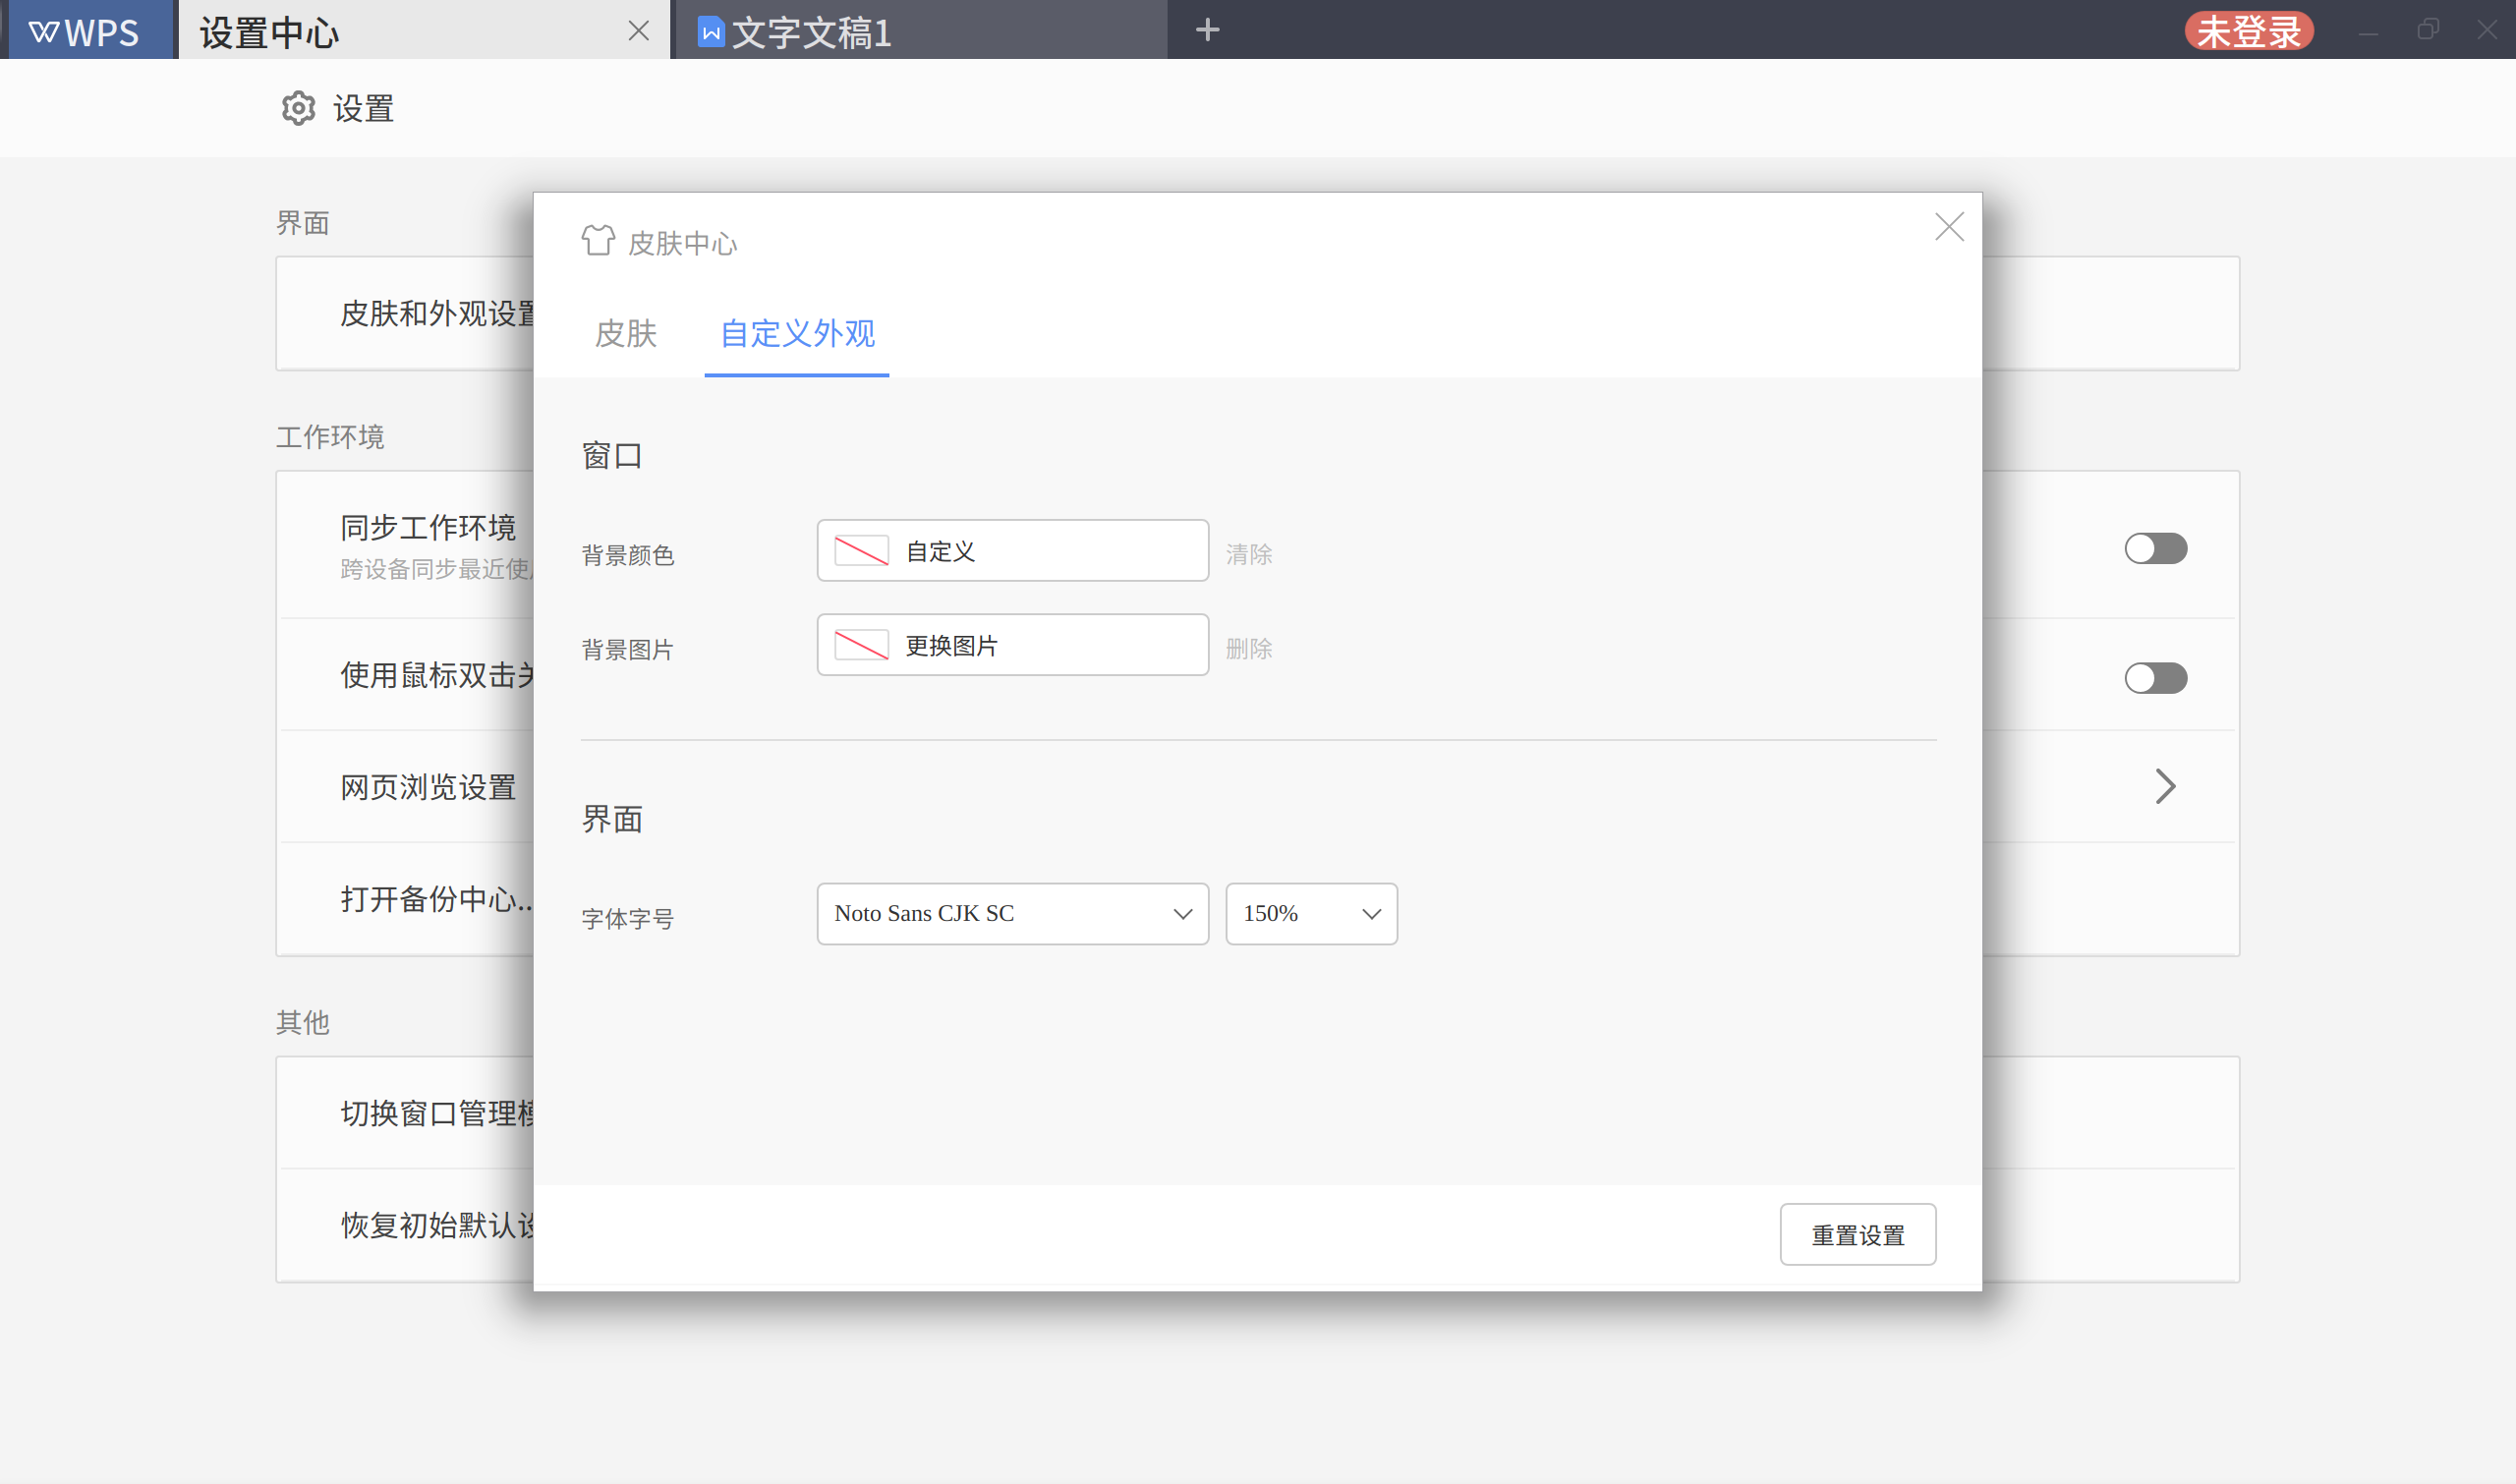Image resolution: width=2516 pixels, height=1484 pixels.
Task: Click the 清除 link beside background color
Action: pos(1248,554)
